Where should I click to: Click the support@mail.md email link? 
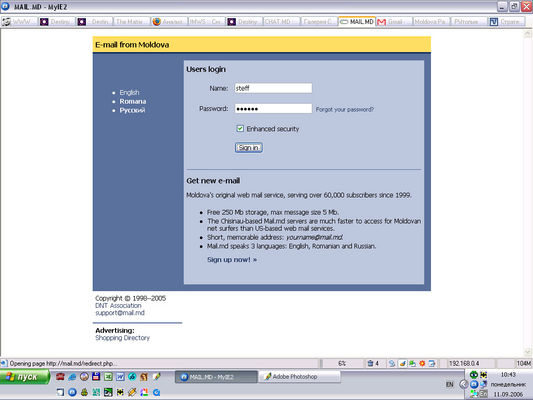click(120, 313)
